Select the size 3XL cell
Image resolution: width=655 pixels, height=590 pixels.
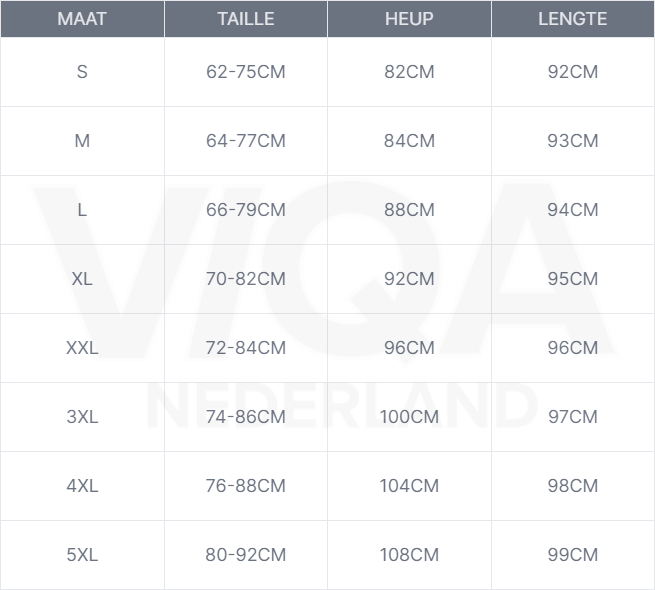pyautogui.click(x=82, y=417)
